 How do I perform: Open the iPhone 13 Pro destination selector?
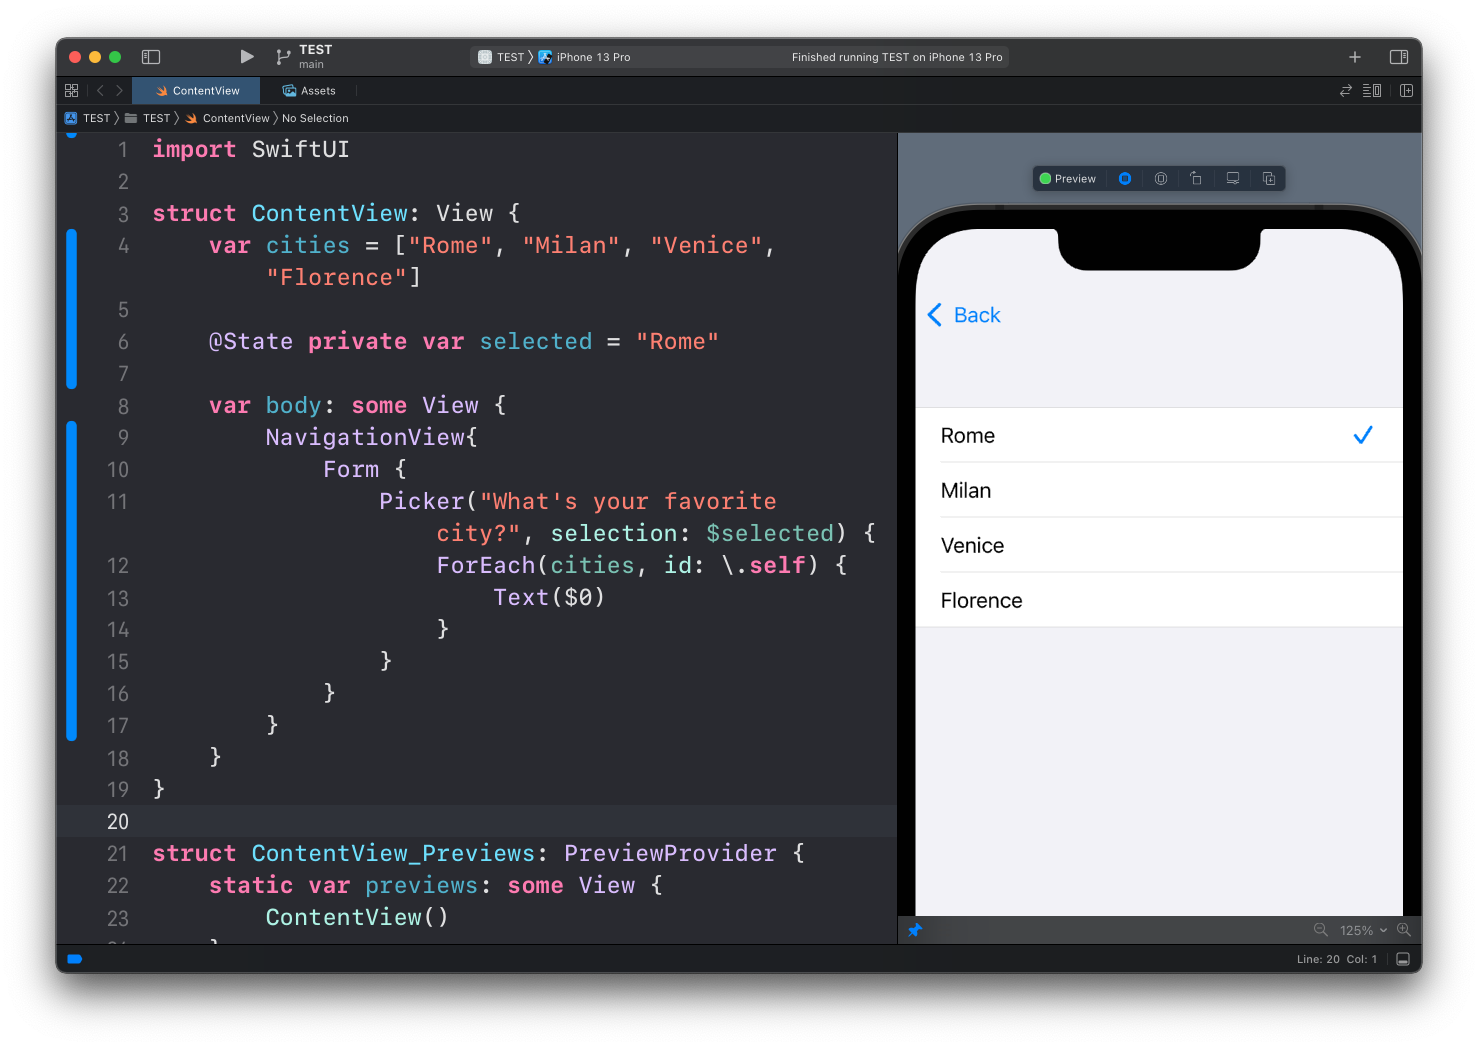click(x=592, y=57)
